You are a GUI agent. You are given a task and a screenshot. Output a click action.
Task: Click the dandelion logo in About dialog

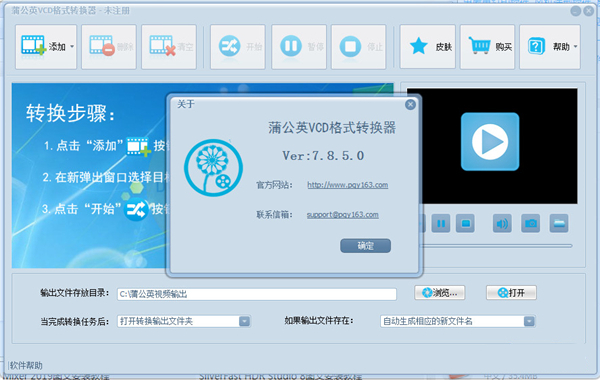click(214, 168)
